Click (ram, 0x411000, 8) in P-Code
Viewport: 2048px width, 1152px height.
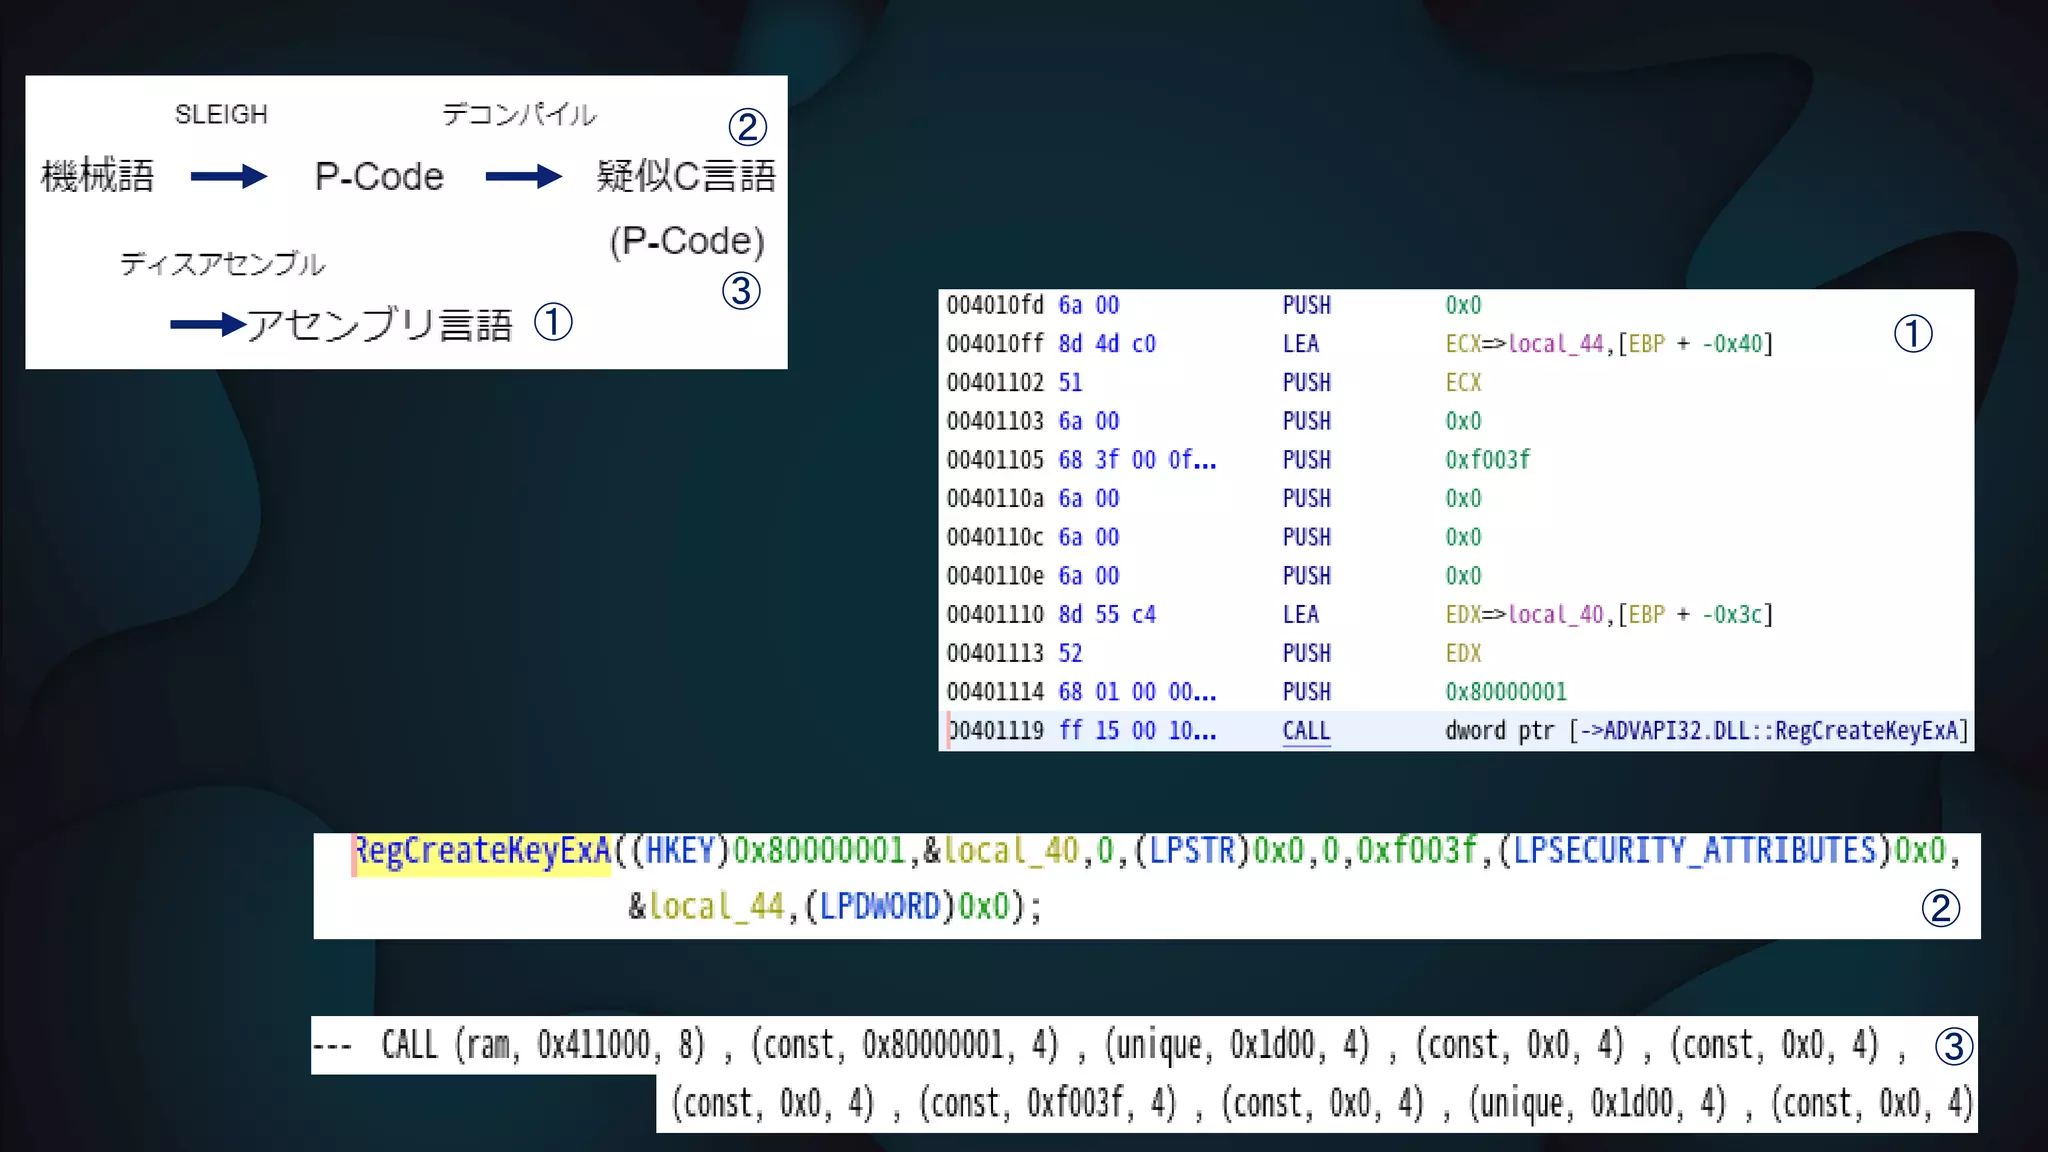tap(580, 1045)
